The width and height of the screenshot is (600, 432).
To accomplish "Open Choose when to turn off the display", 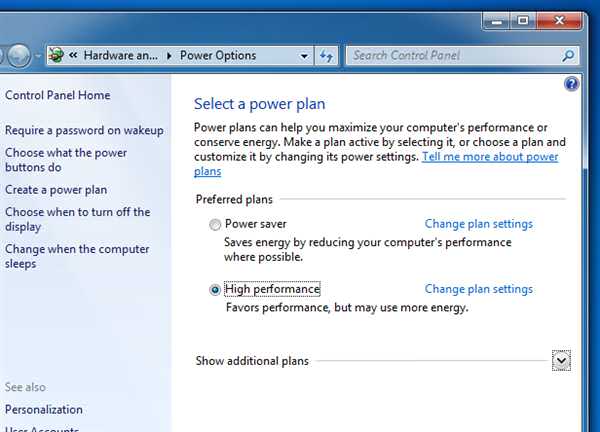I will point(78,219).
